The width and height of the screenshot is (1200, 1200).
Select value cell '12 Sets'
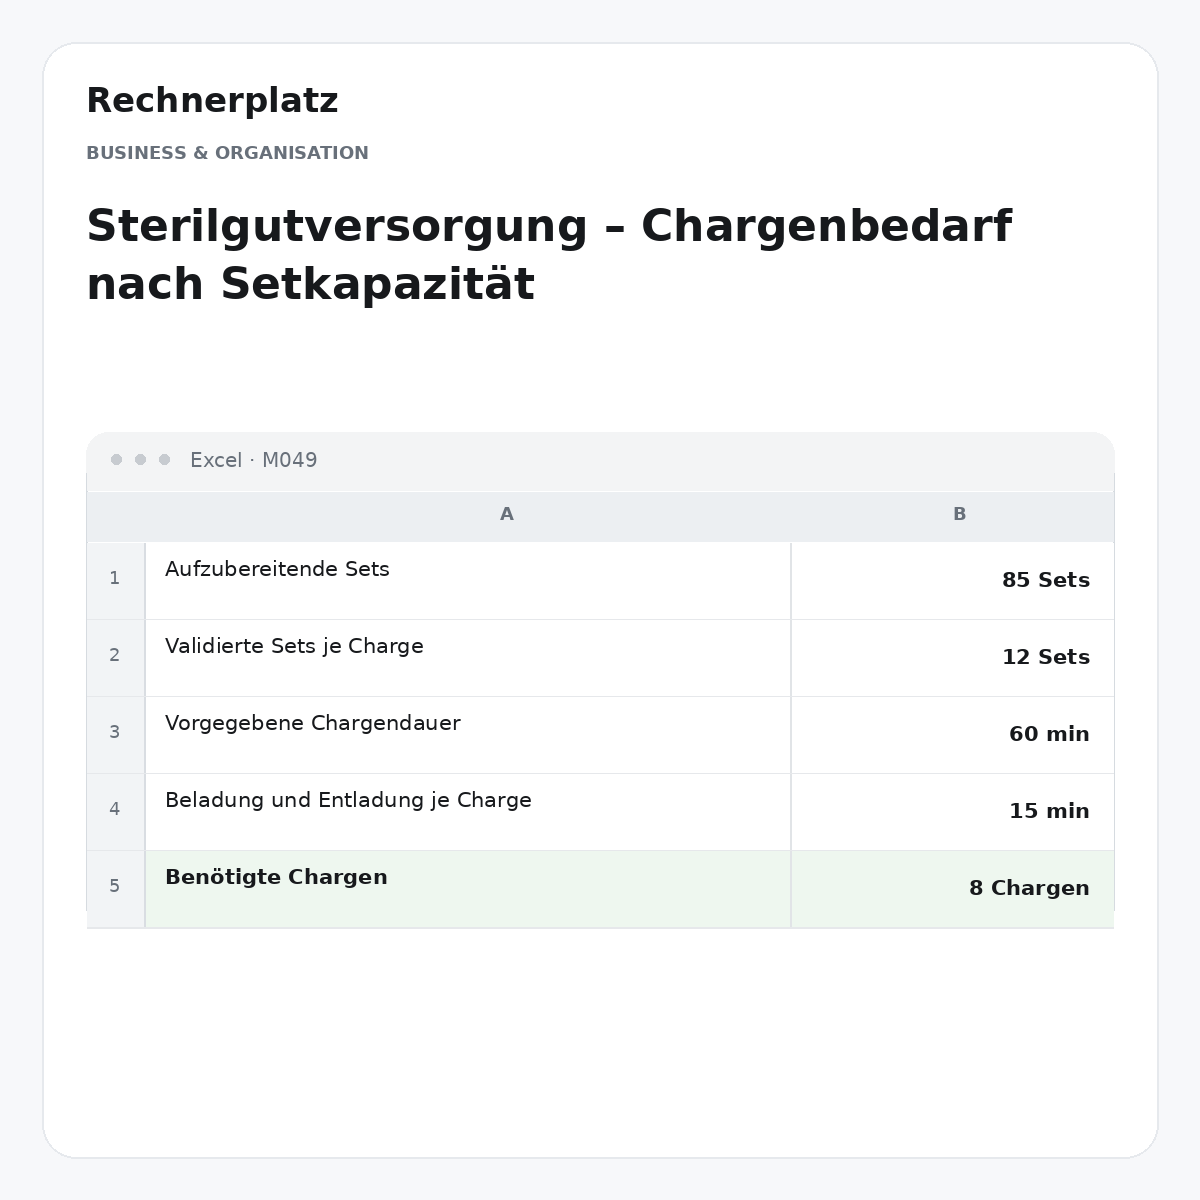(x=952, y=658)
